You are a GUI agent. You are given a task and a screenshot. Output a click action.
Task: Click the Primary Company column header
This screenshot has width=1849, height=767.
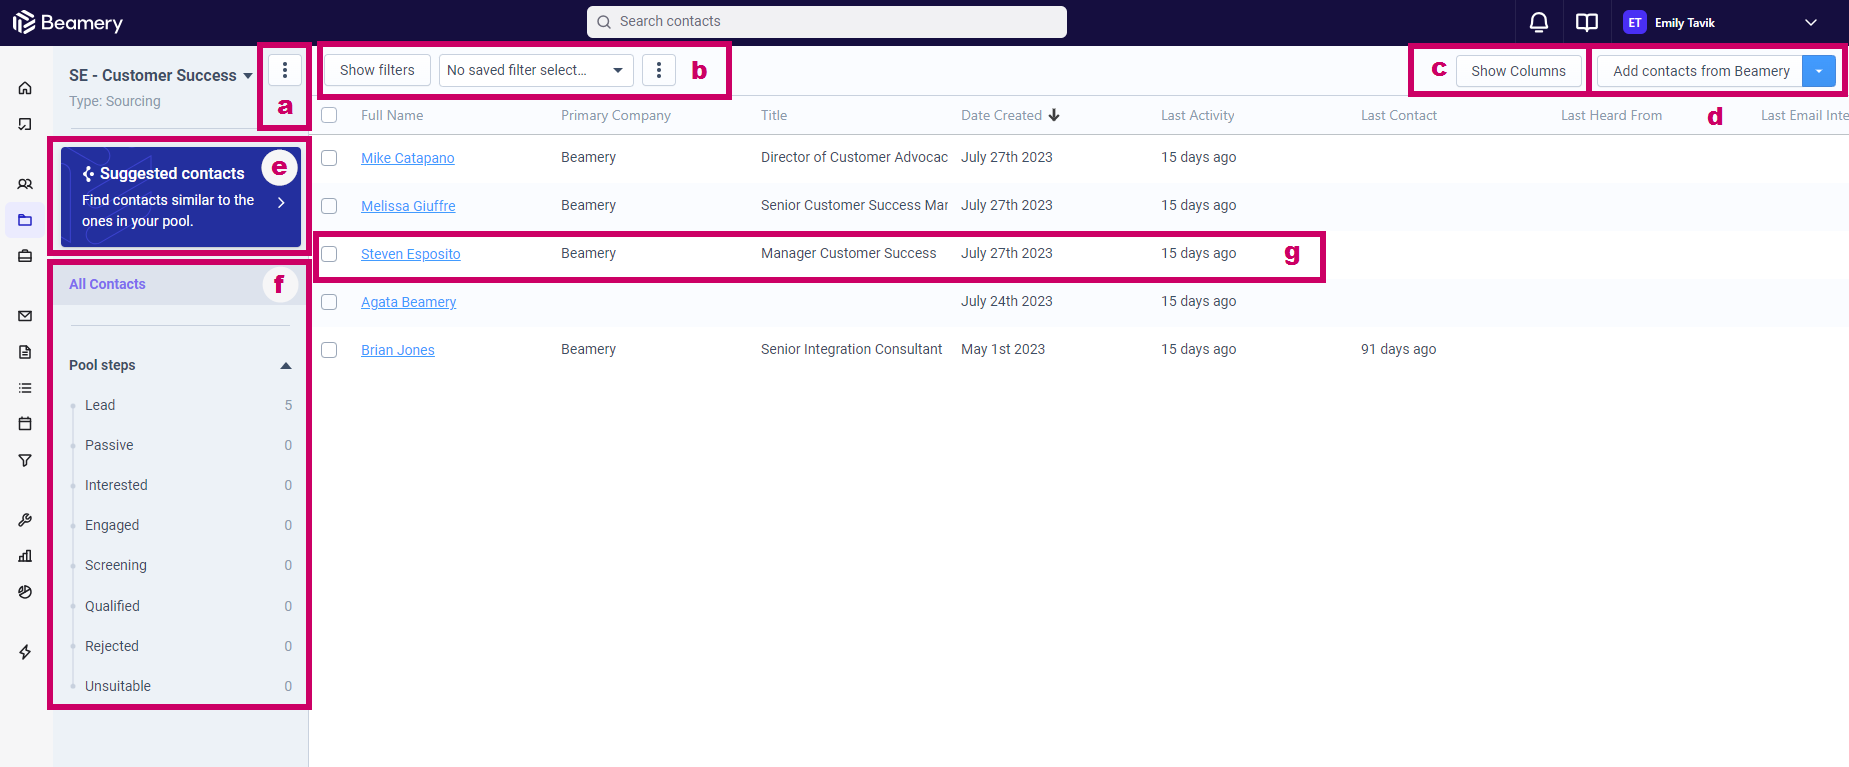pos(616,115)
